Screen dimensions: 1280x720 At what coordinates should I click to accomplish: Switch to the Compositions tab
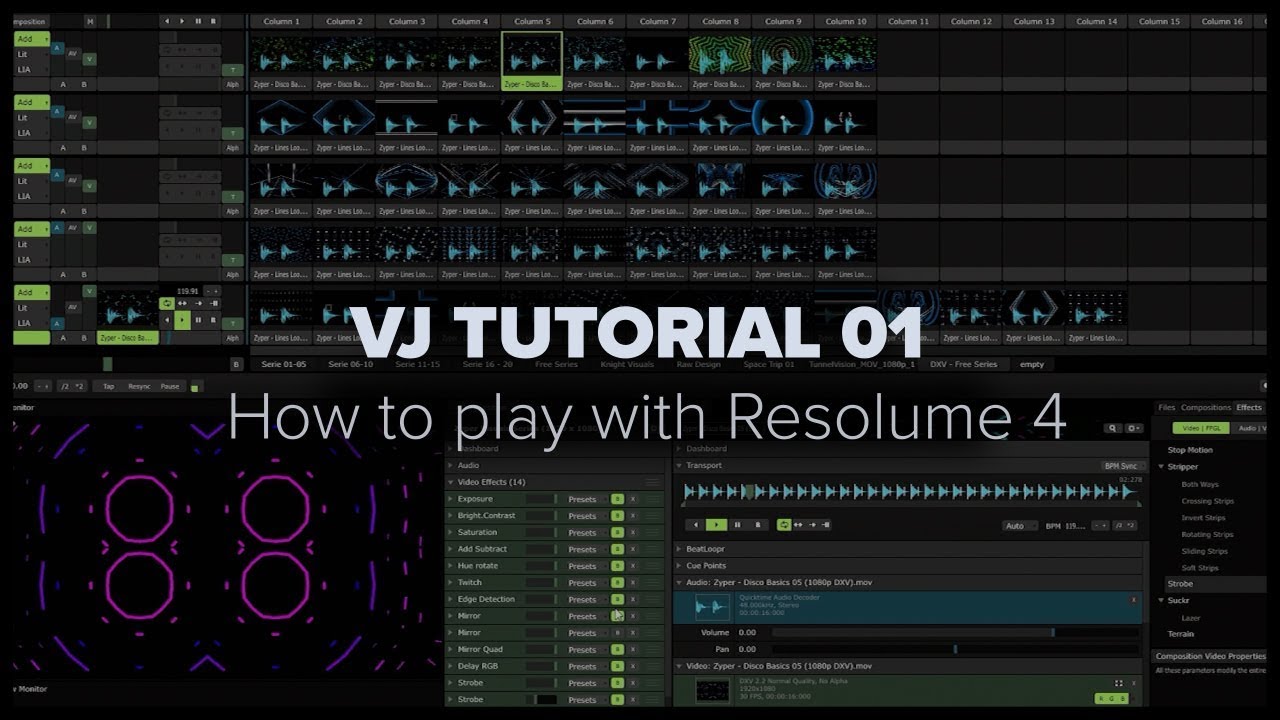(1206, 408)
